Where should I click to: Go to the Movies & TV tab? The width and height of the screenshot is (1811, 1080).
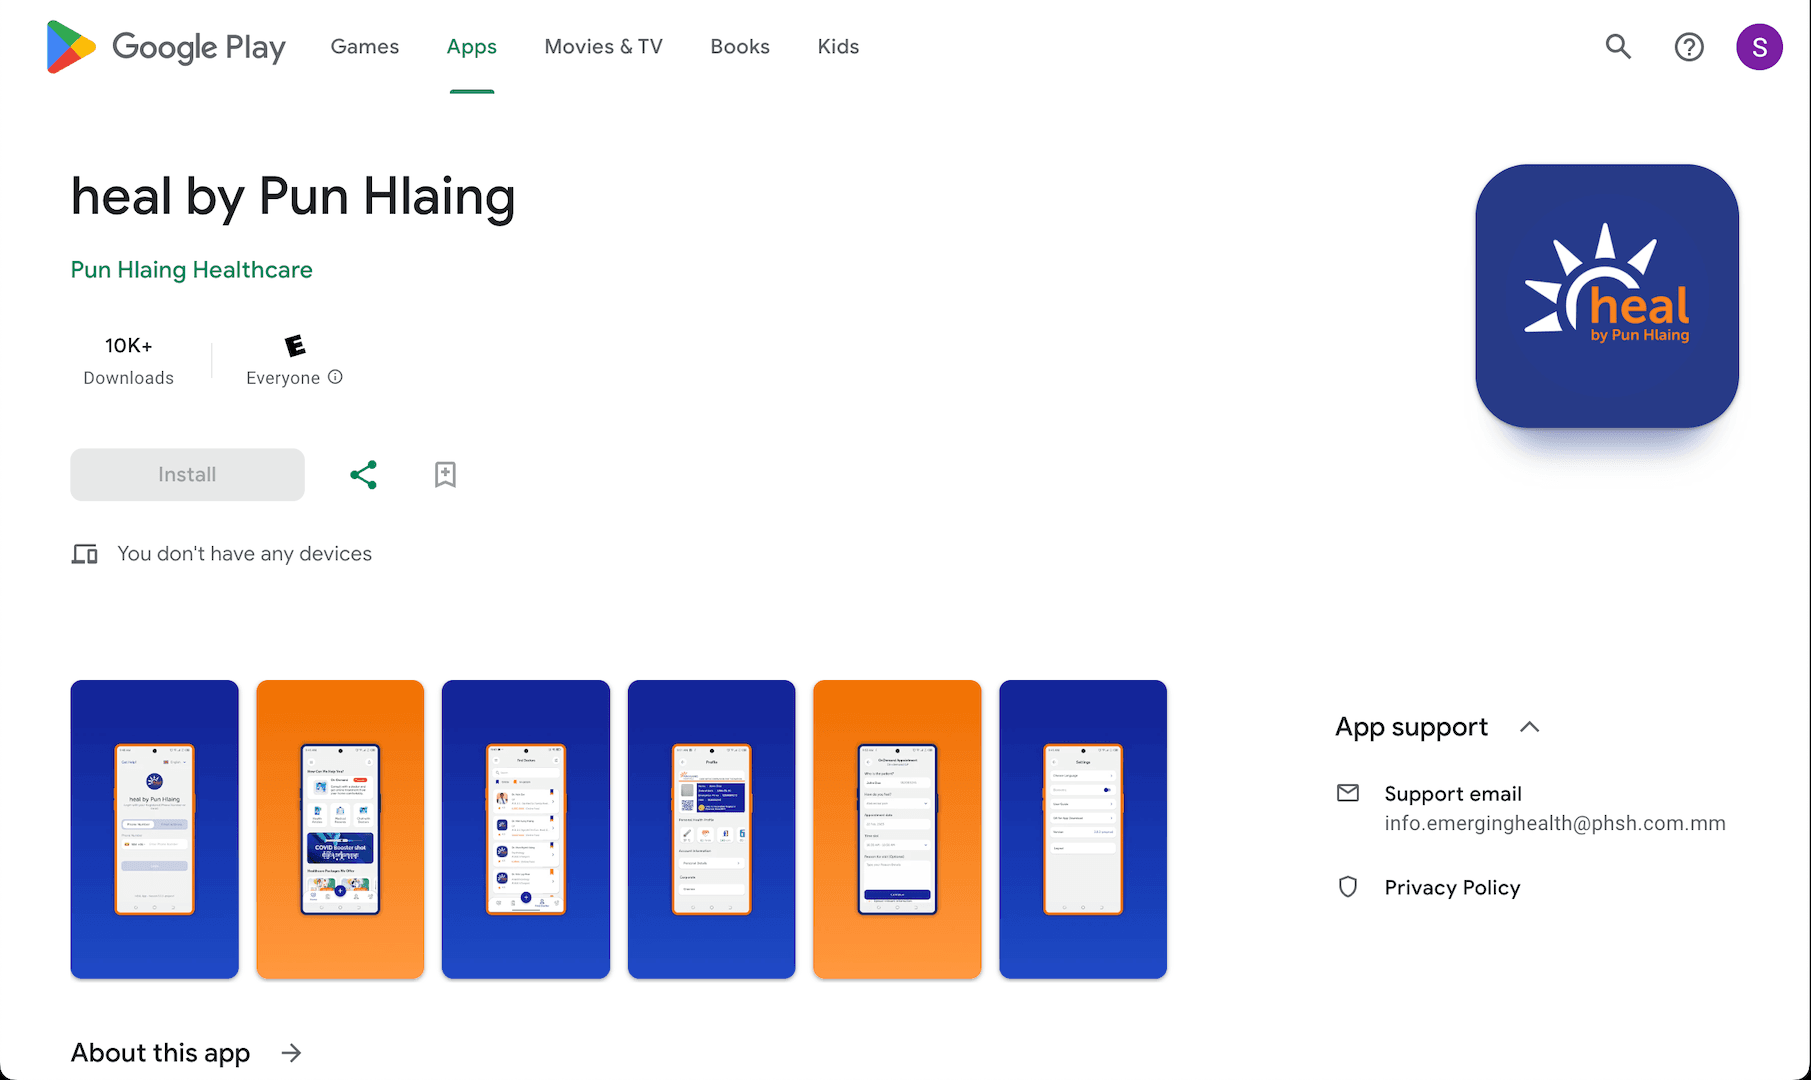pos(604,47)
